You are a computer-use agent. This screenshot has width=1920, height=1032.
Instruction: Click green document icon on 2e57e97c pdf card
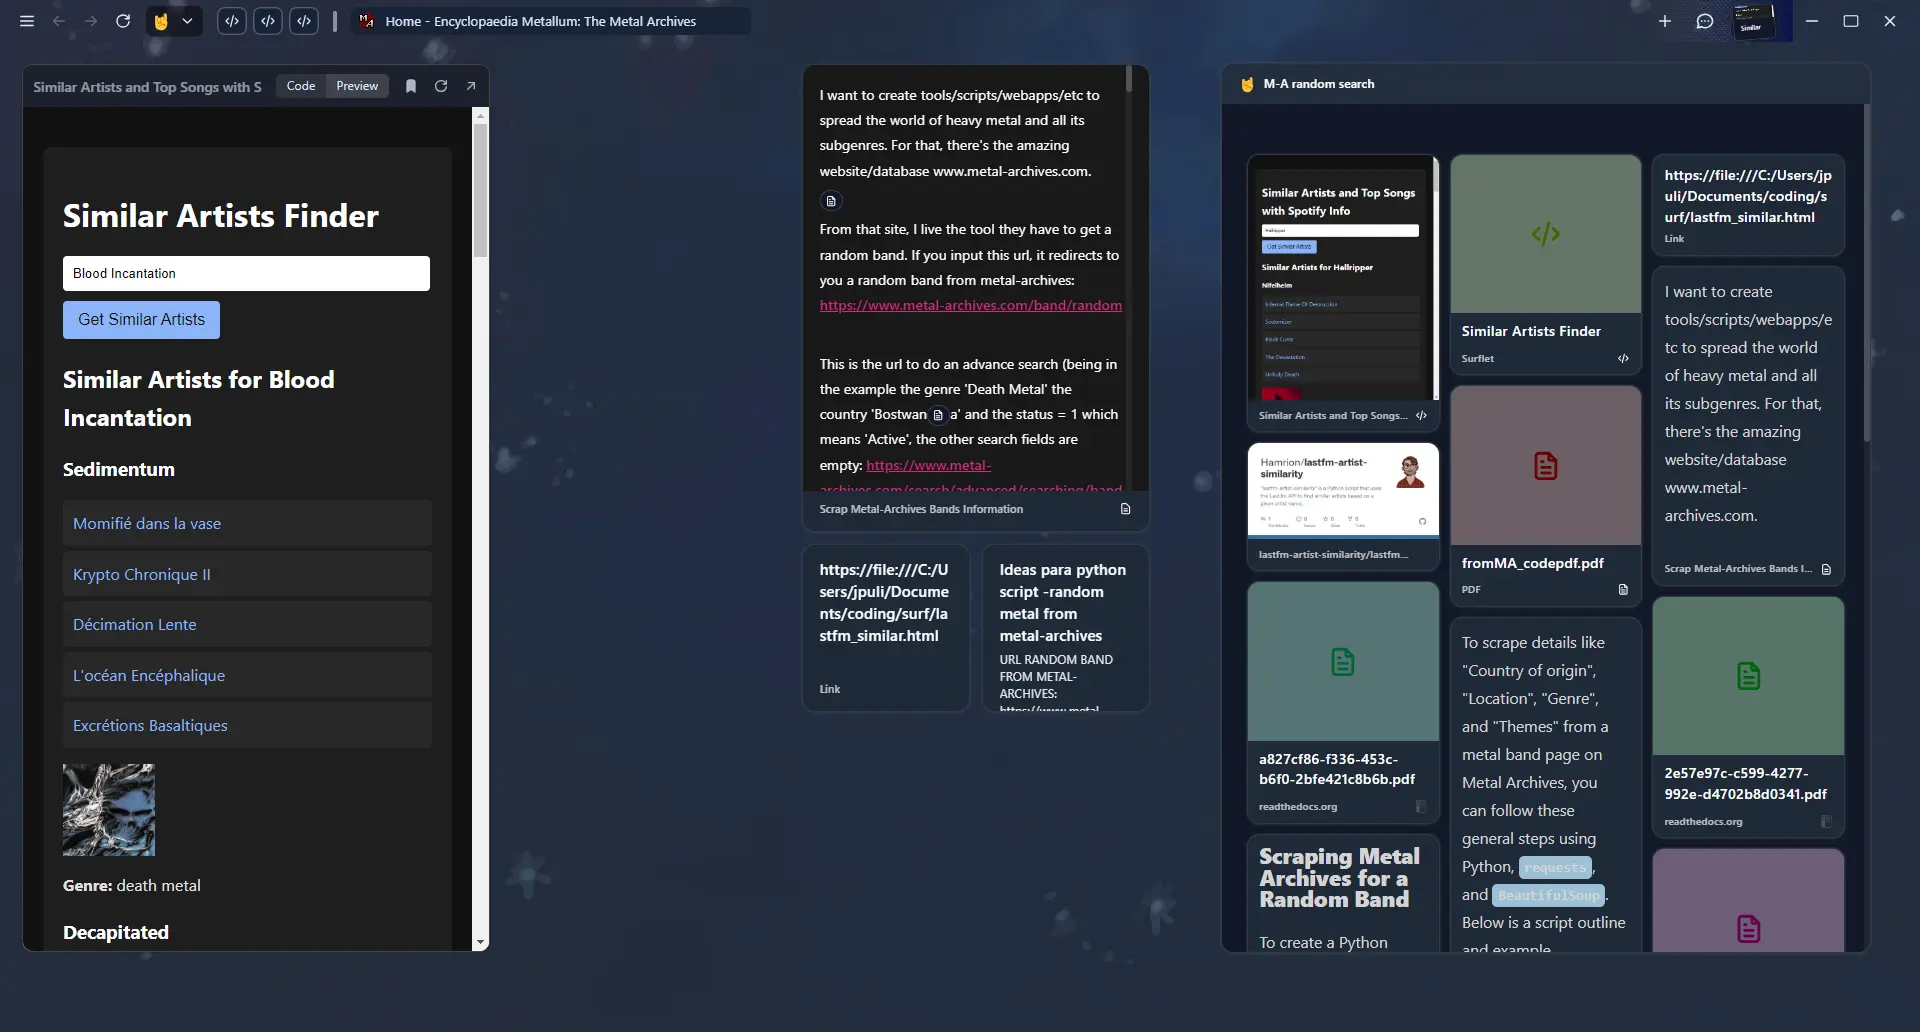pos(1748,676)
